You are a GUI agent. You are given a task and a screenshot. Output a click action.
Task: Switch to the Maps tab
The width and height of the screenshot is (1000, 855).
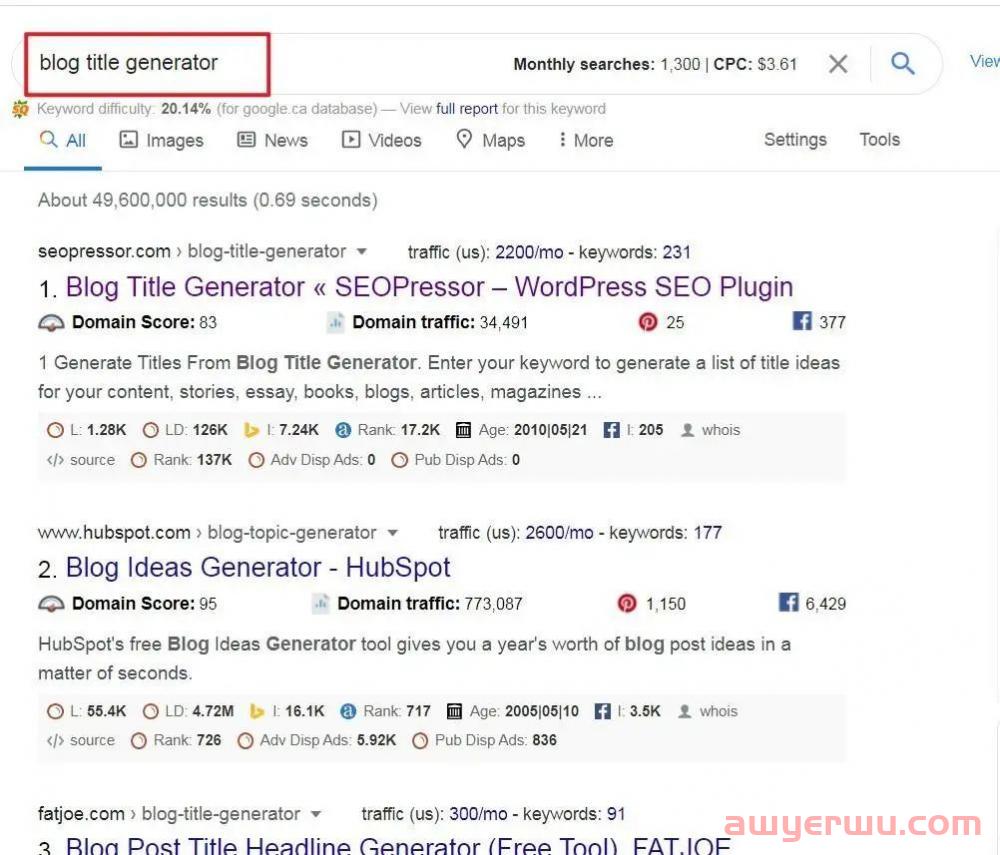(490, 140)
